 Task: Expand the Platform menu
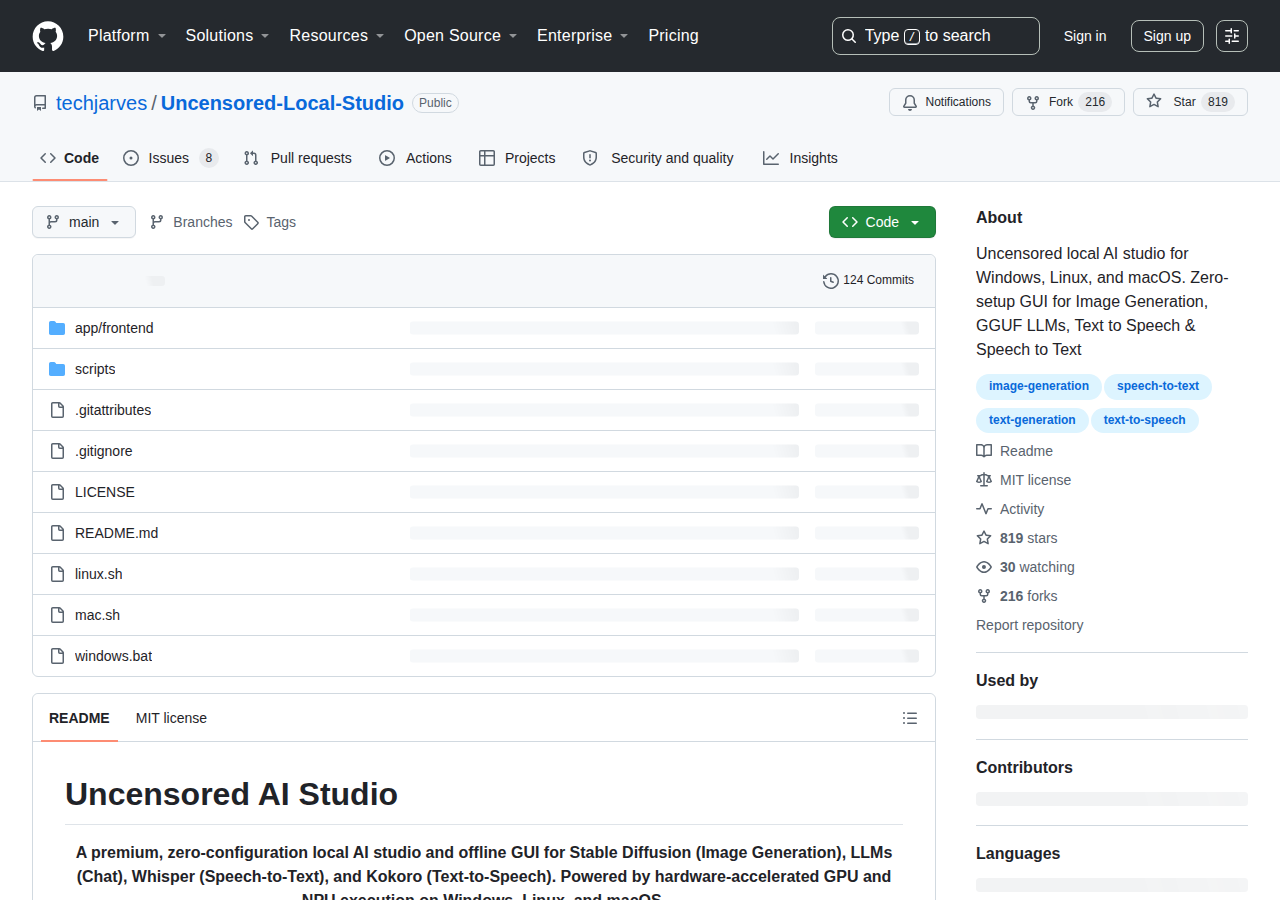(x=126, y=36)
